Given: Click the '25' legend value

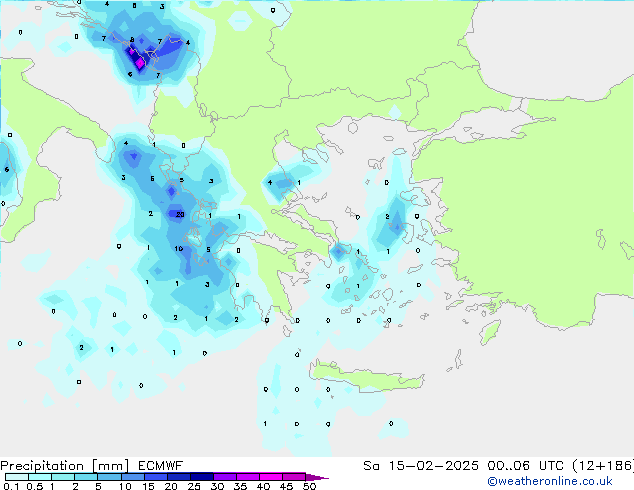Looking at the screenshot, I should (x=194, y=486).
